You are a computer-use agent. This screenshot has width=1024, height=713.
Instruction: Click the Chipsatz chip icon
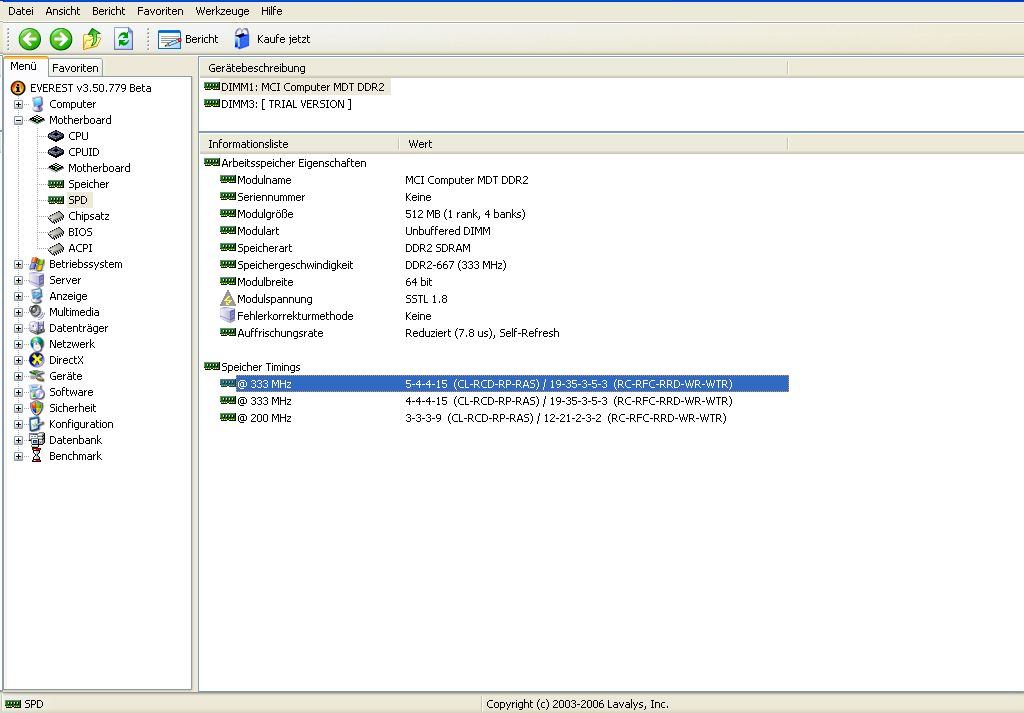pos(56,216)
